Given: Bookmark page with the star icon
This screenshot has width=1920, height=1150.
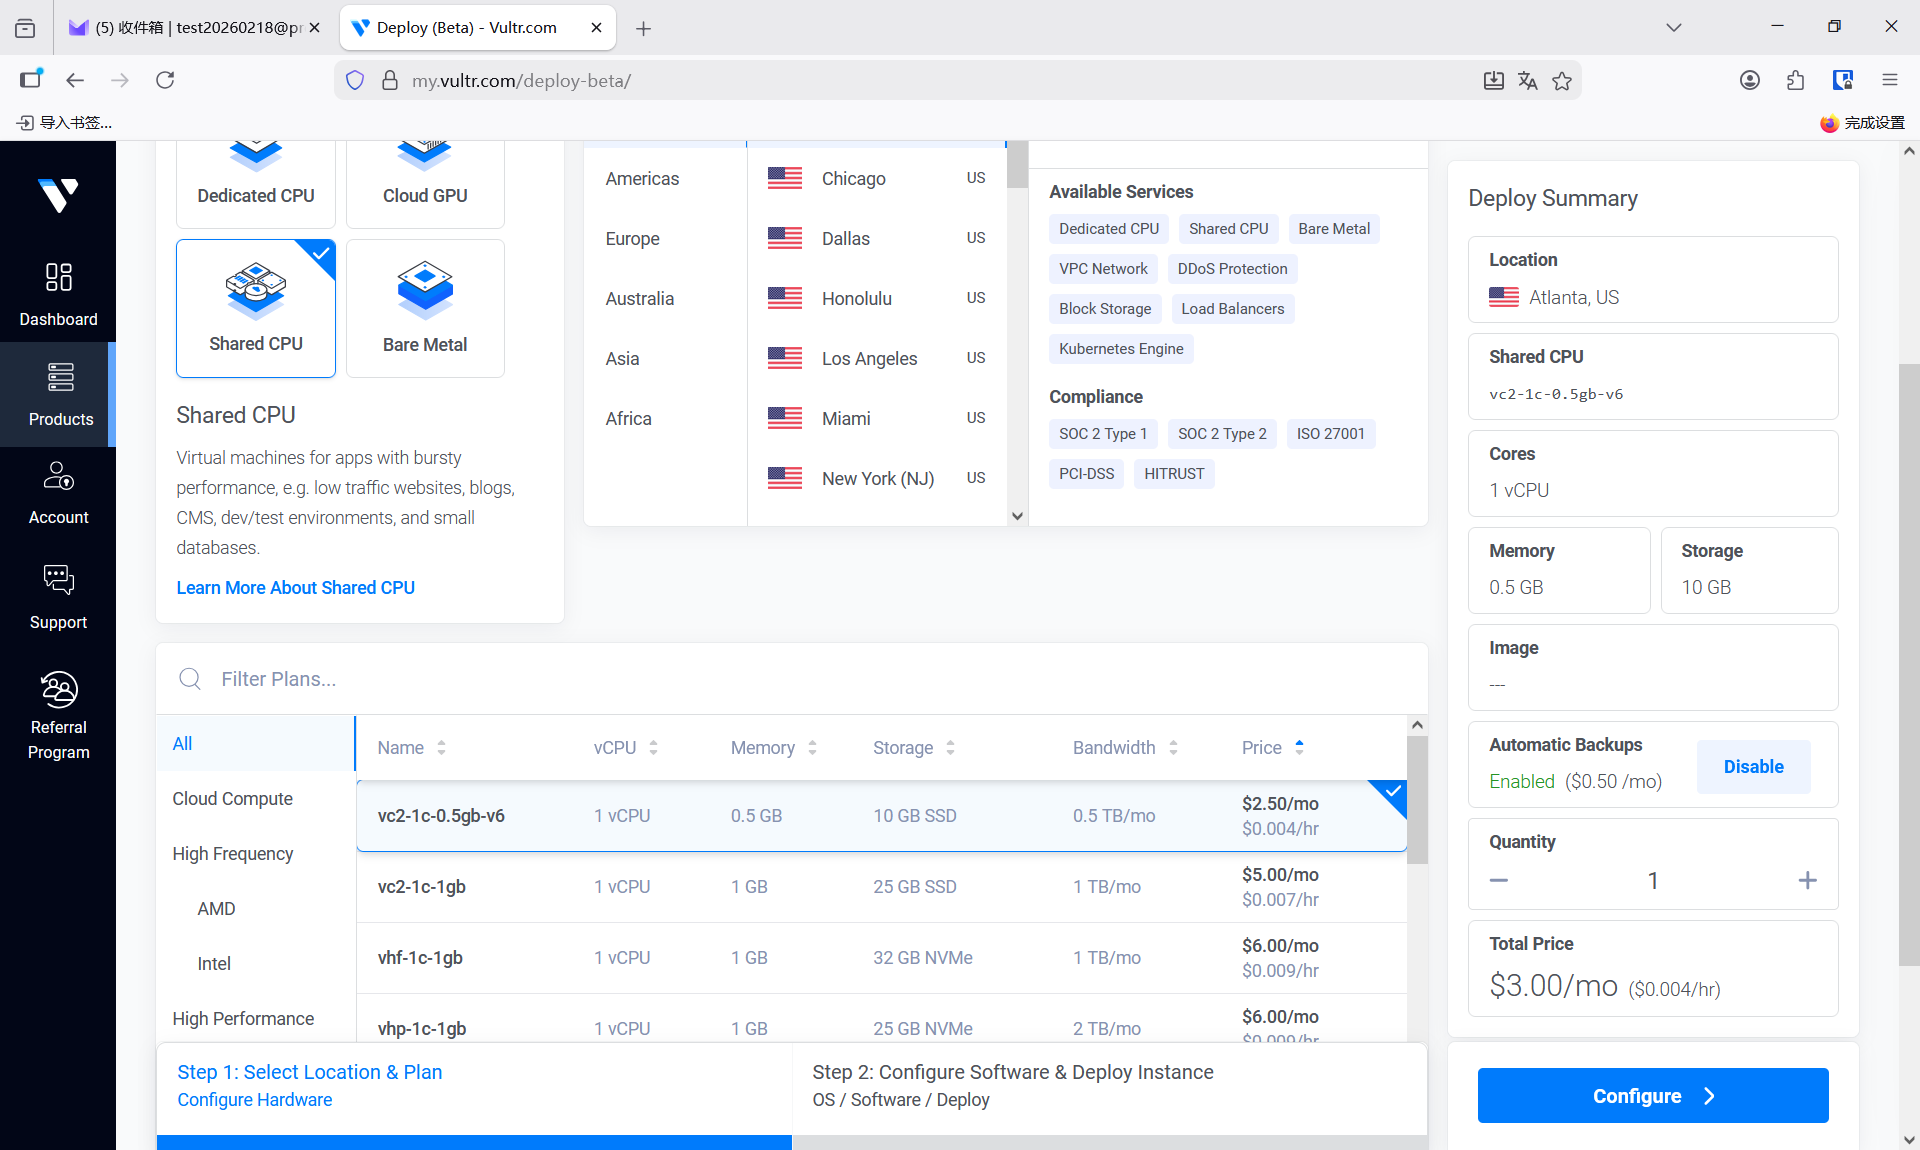Looking at the screenshot, I should click(1562, 81).
